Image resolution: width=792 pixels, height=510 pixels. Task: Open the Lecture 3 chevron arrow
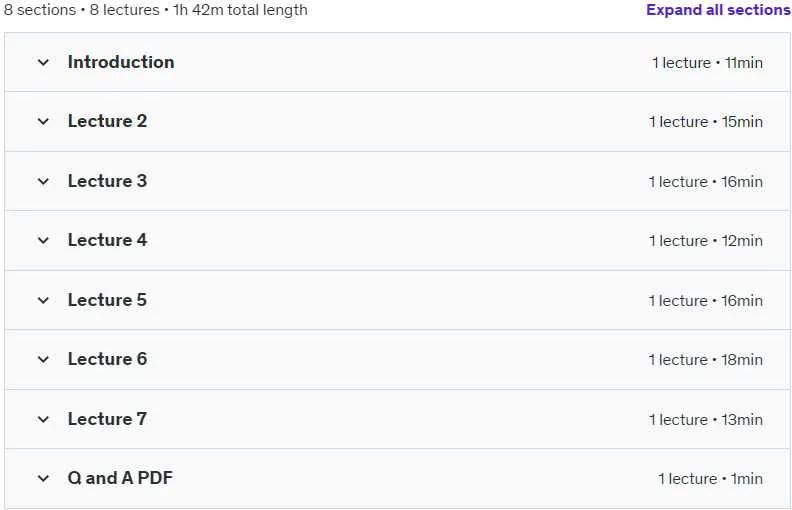pyautogui.click(x=43, y=181)
